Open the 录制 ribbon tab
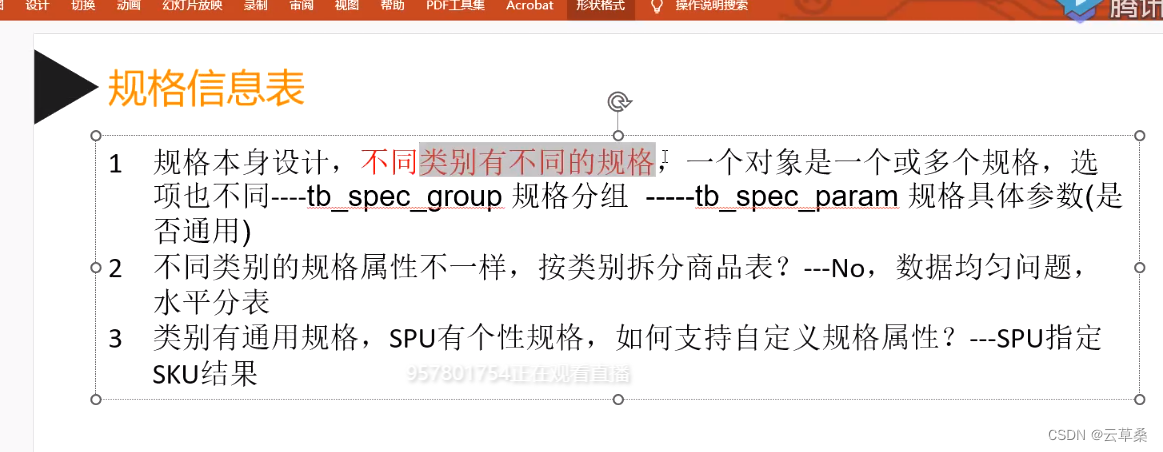 coord(256,6)
